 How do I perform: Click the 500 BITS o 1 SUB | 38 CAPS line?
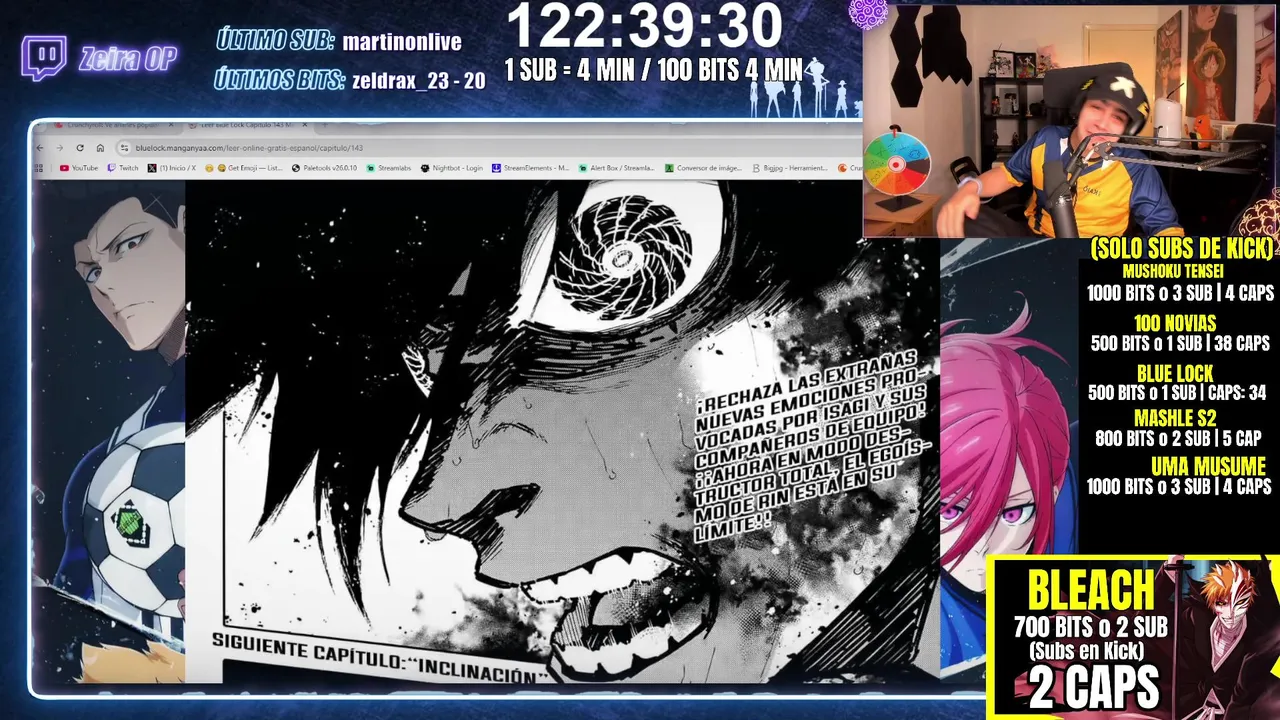(x=1180, y=344)
